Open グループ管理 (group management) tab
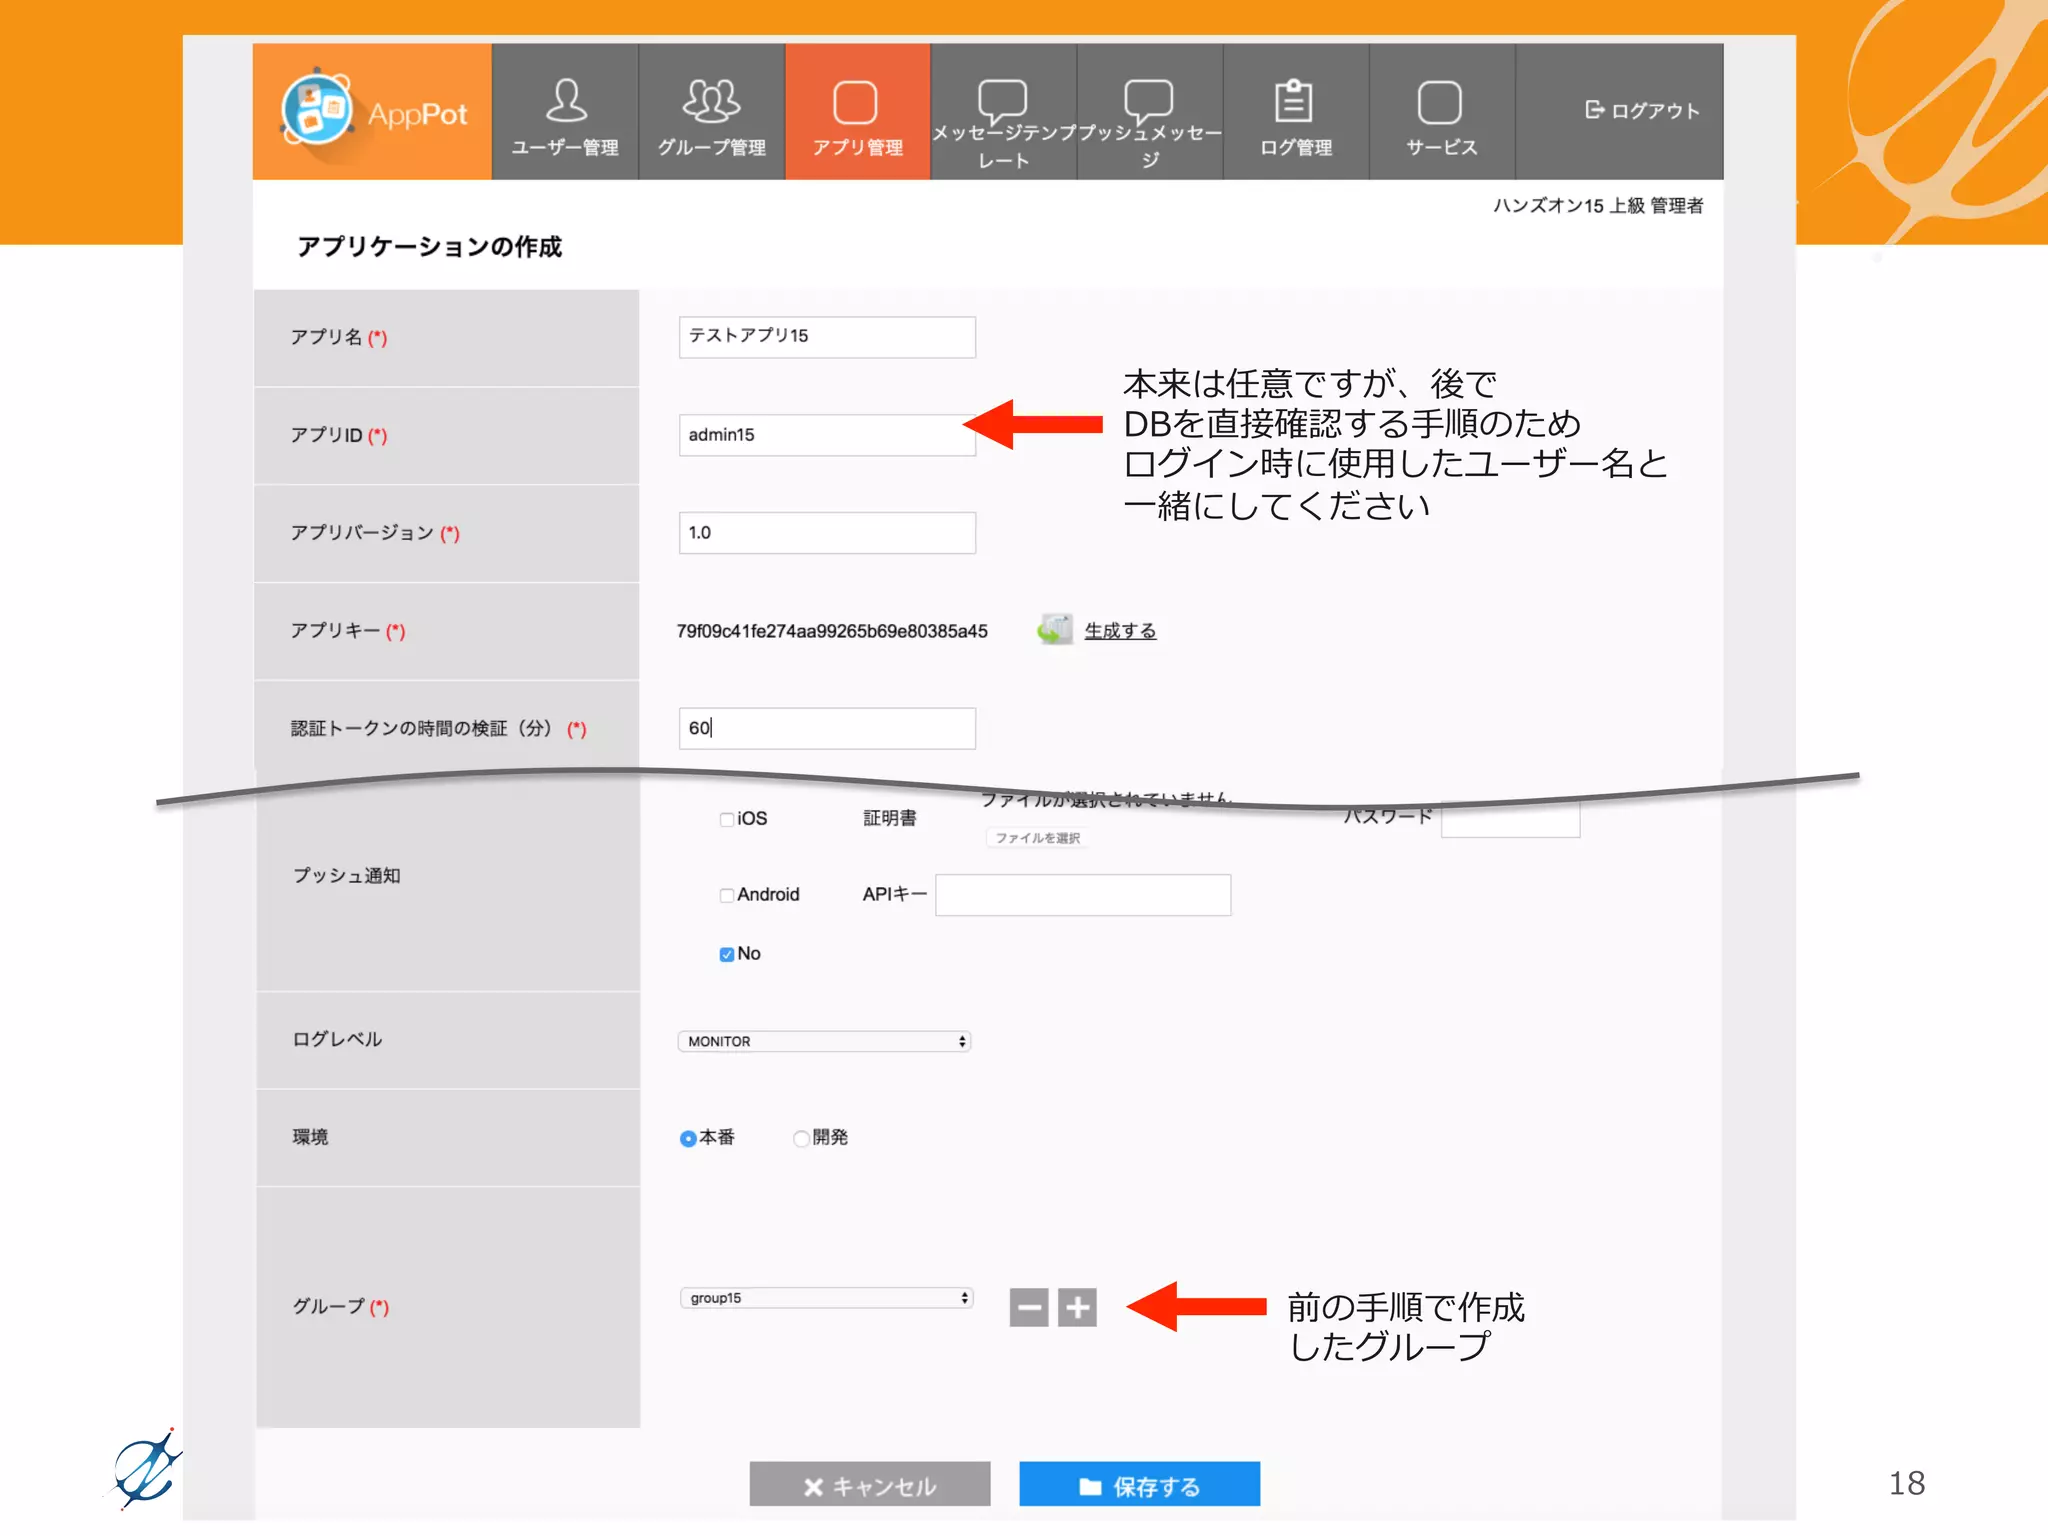 tap(711, 112)
